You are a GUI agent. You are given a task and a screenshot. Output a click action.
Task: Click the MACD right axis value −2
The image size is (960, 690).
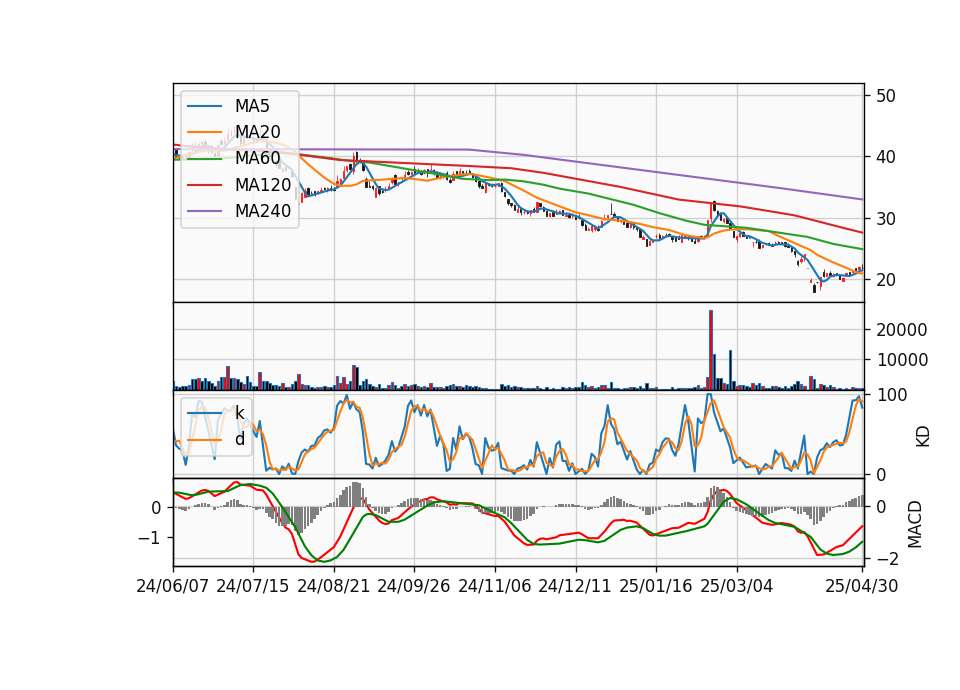[888, 559]
